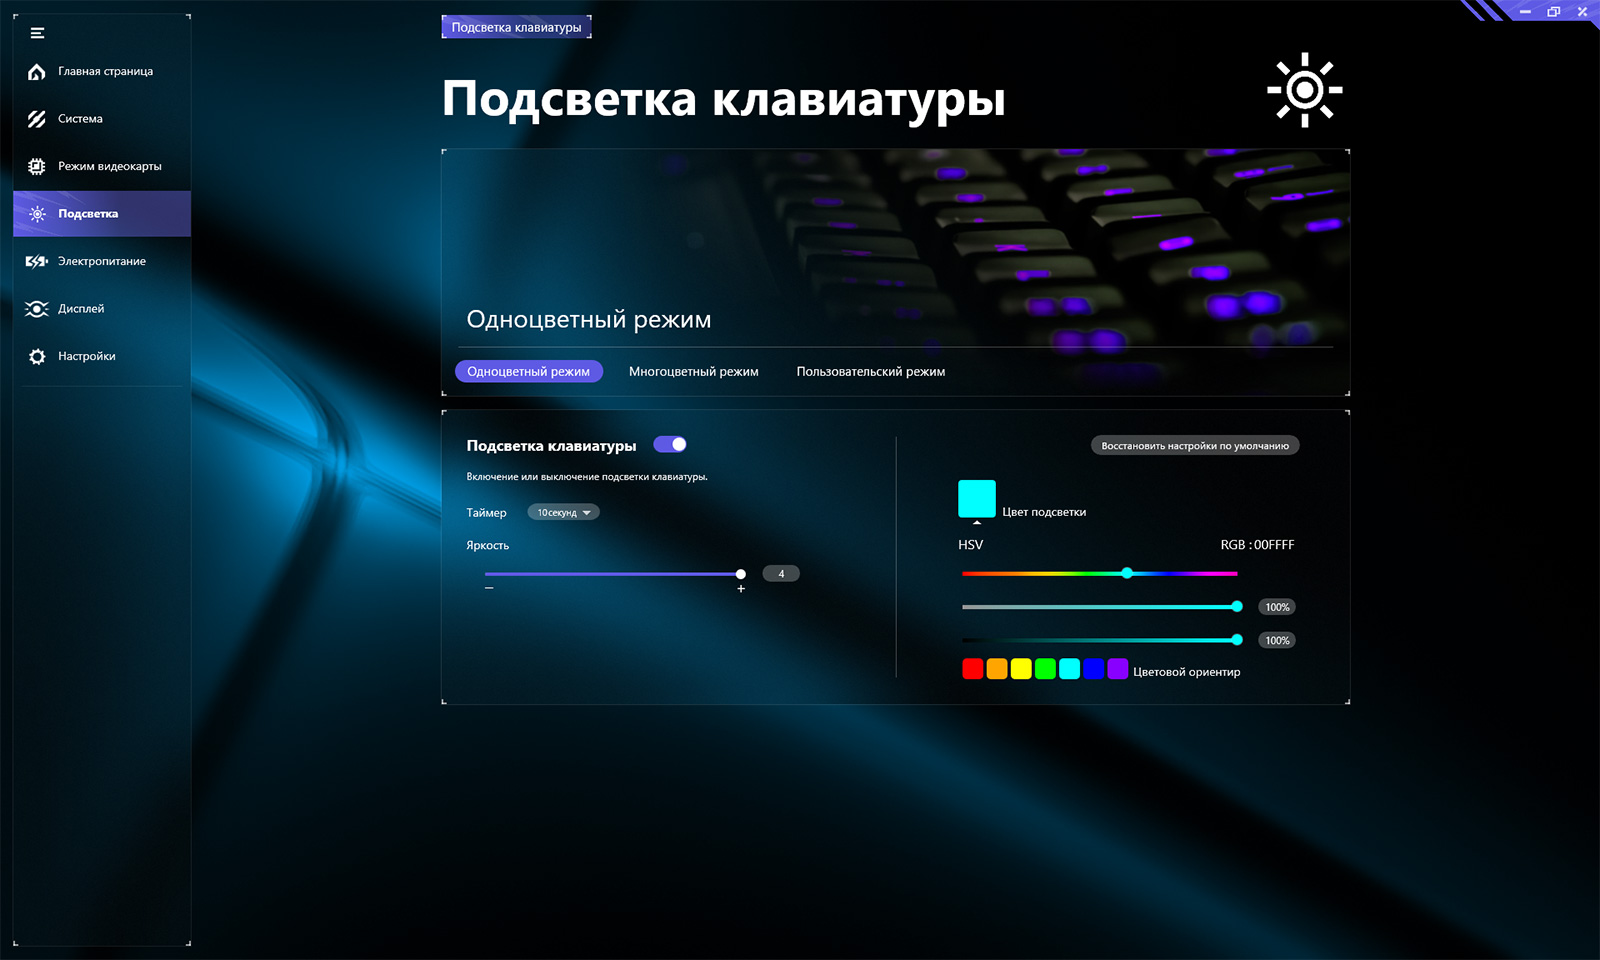1600x960 pixels.
Task: Open the Дисплей eye icon
Action: point(37,309)
